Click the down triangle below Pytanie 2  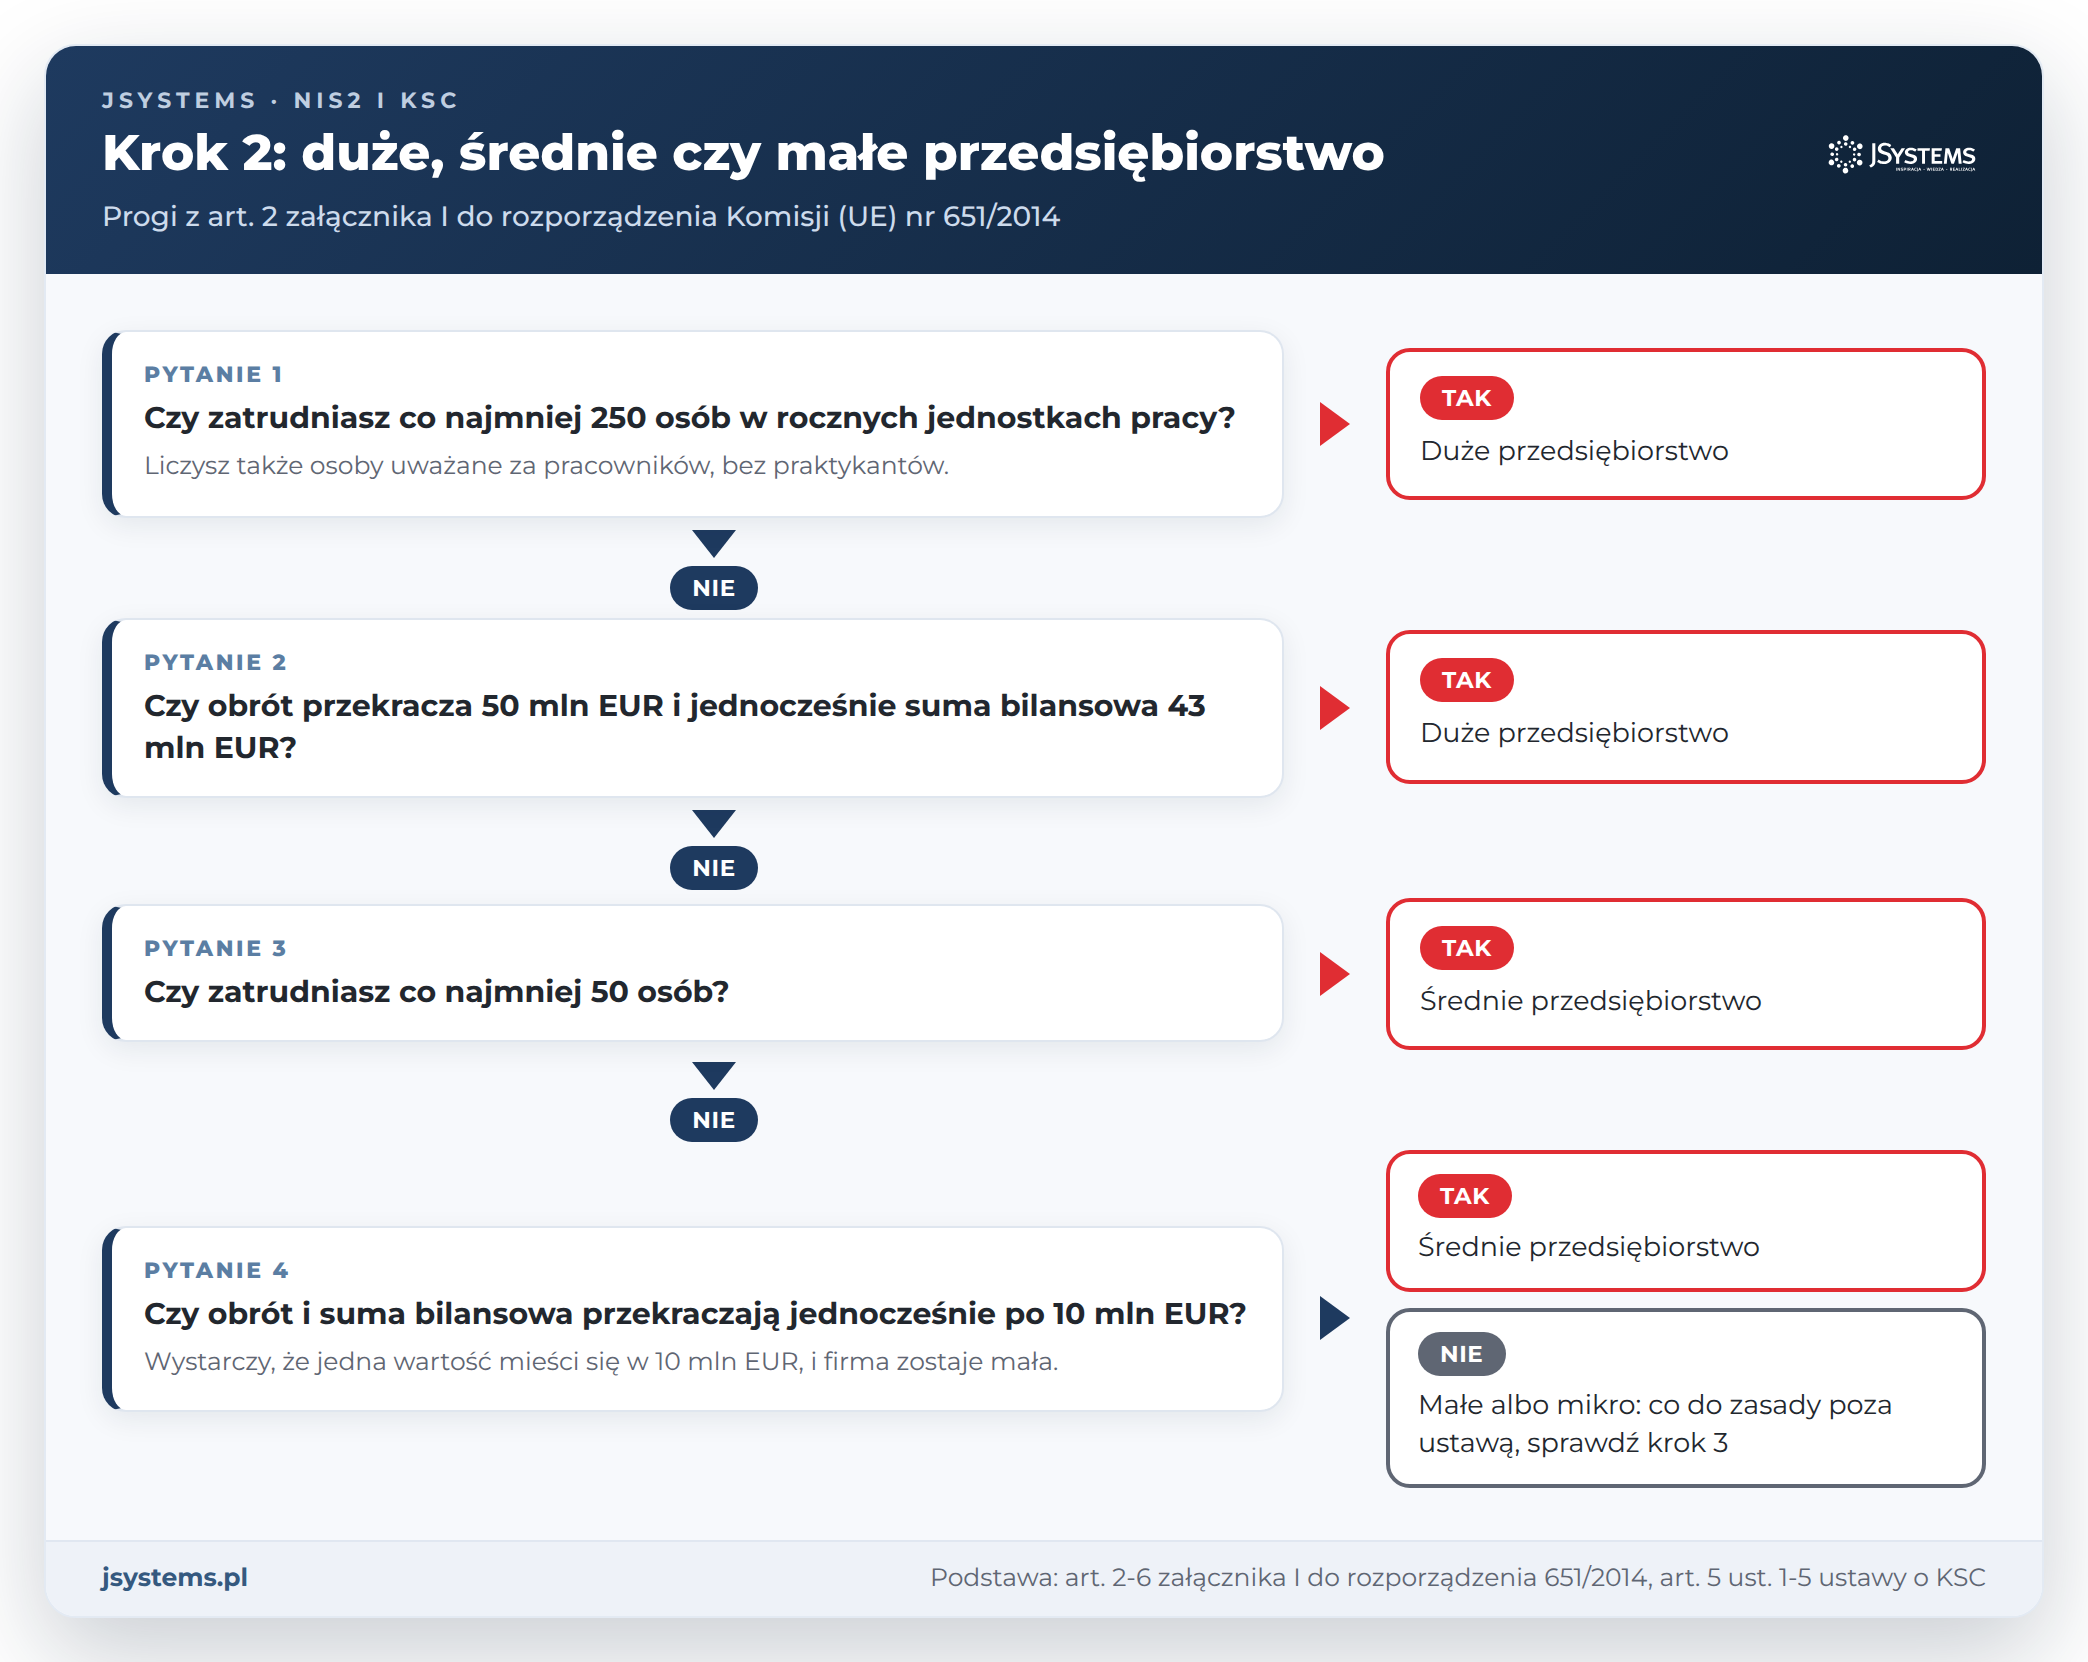(x=714, y=823)
